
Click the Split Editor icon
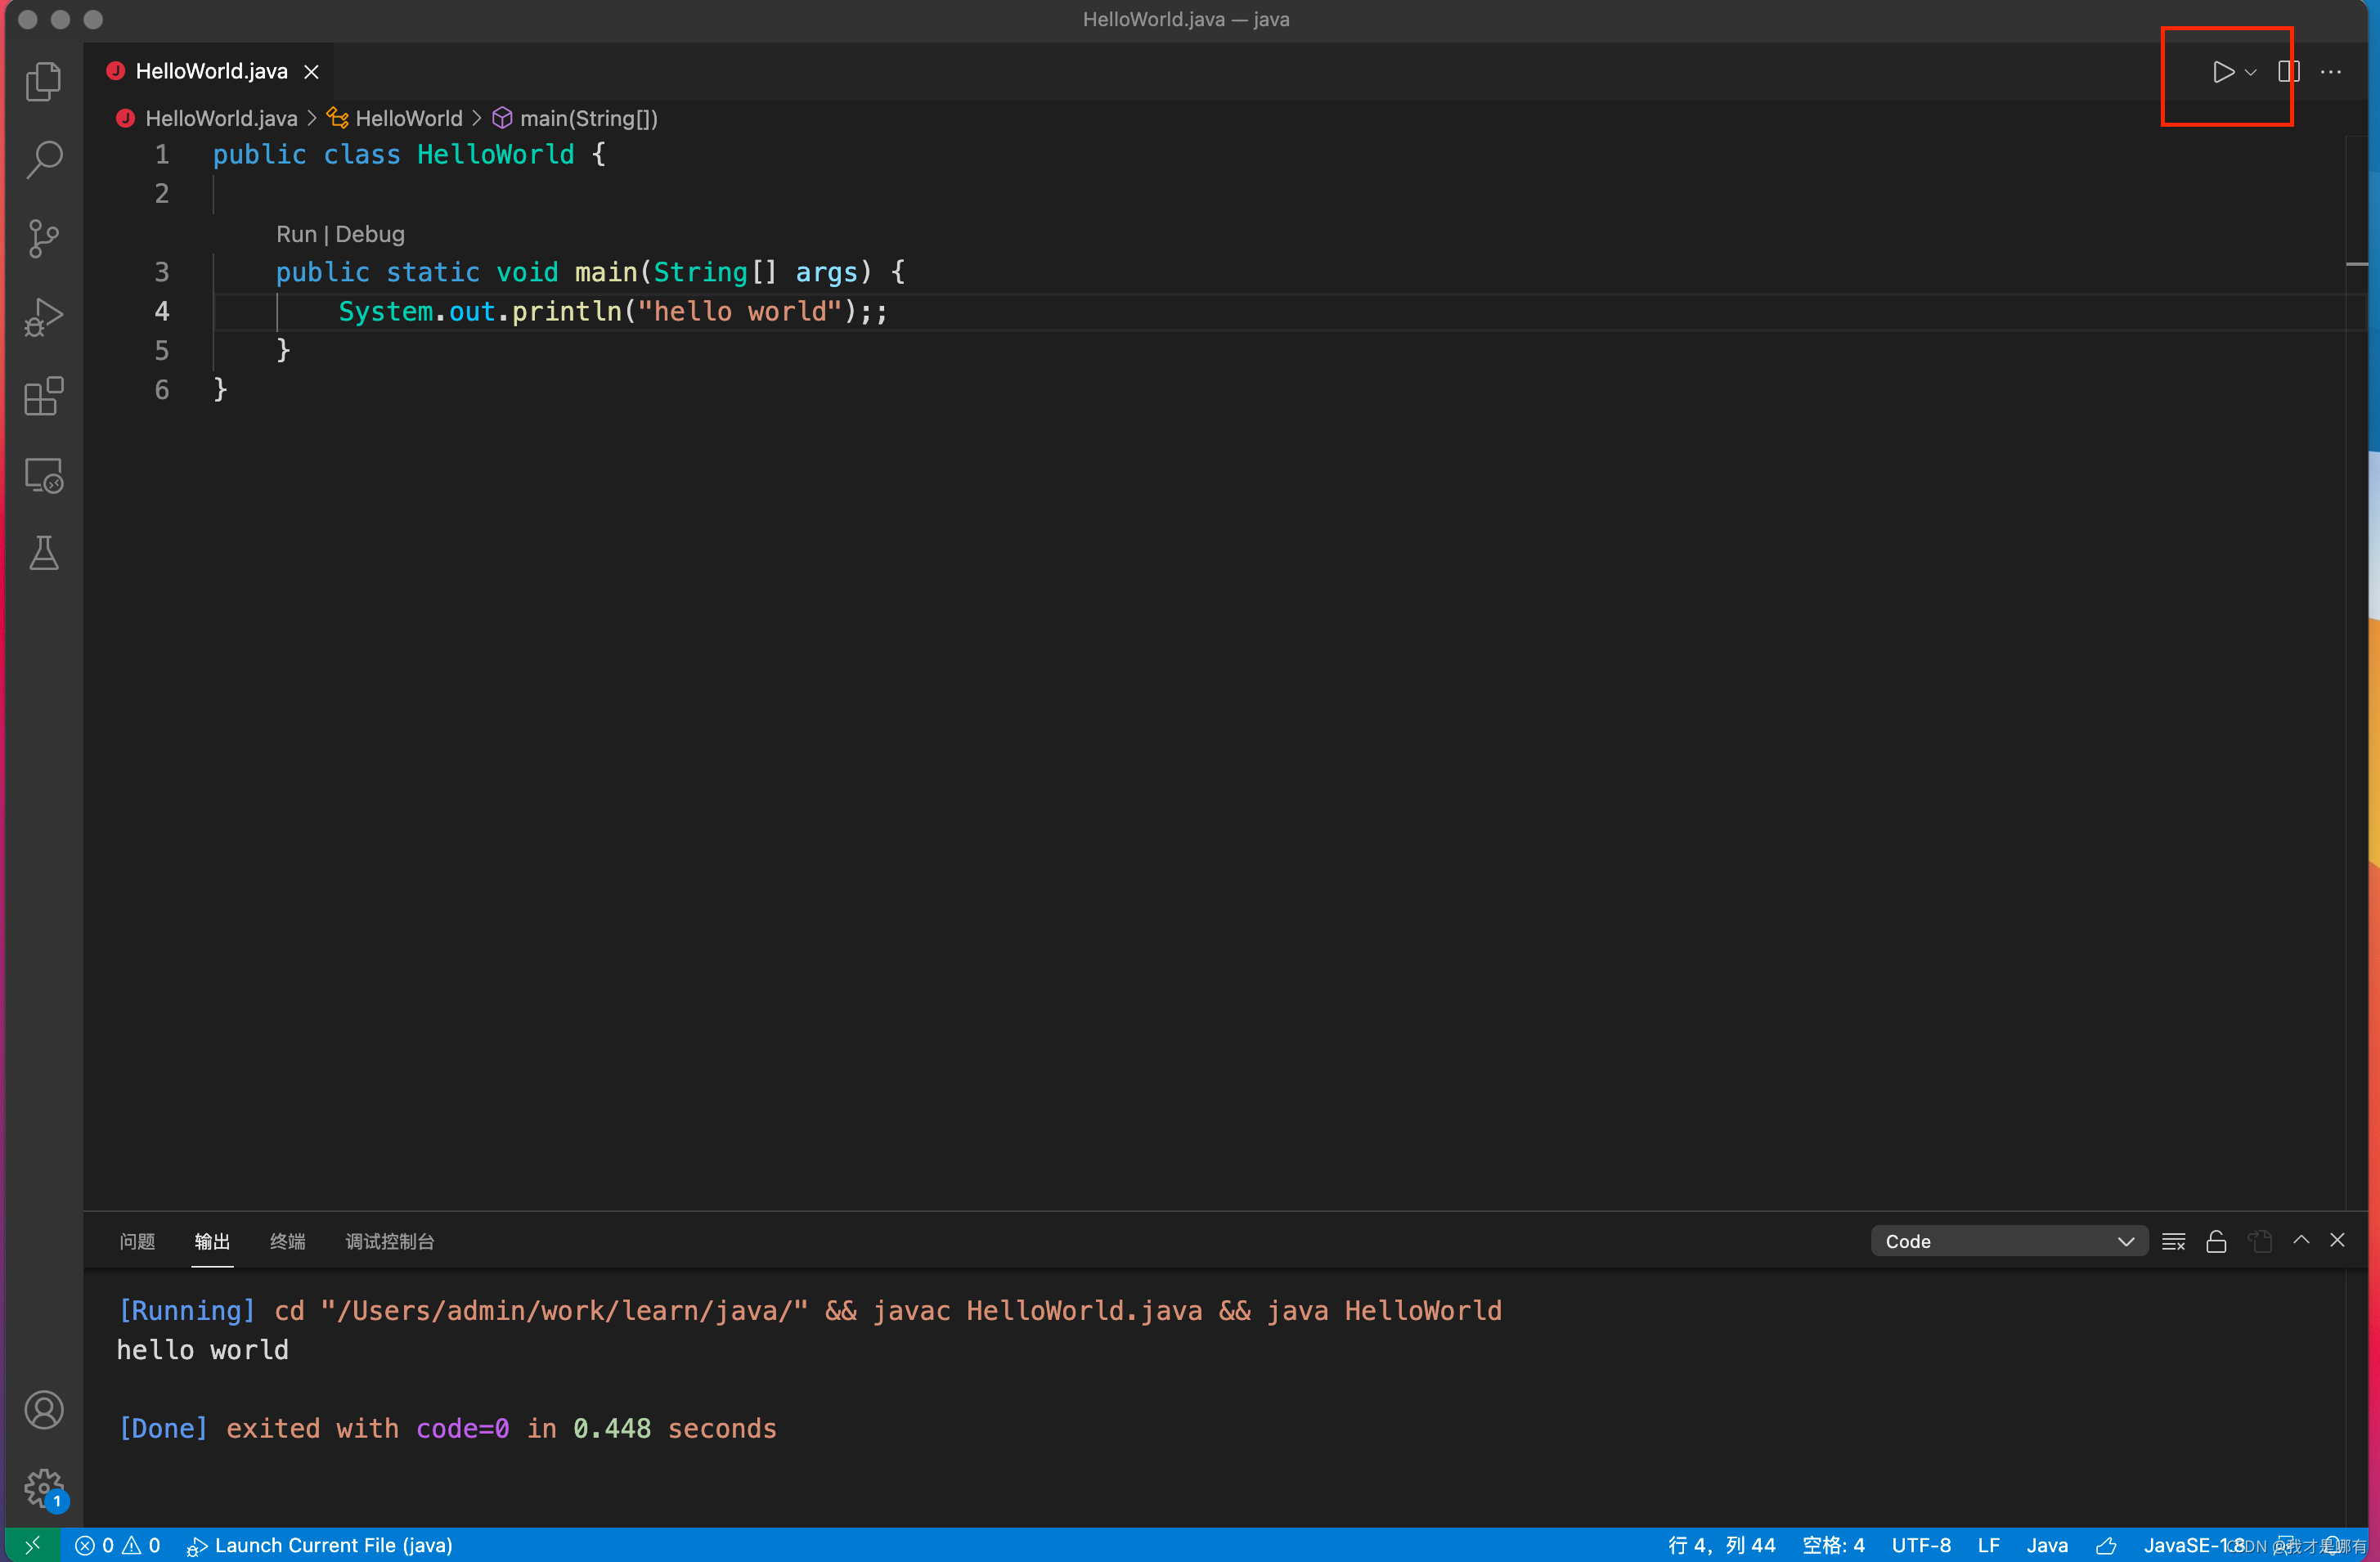click(2288, 72)
